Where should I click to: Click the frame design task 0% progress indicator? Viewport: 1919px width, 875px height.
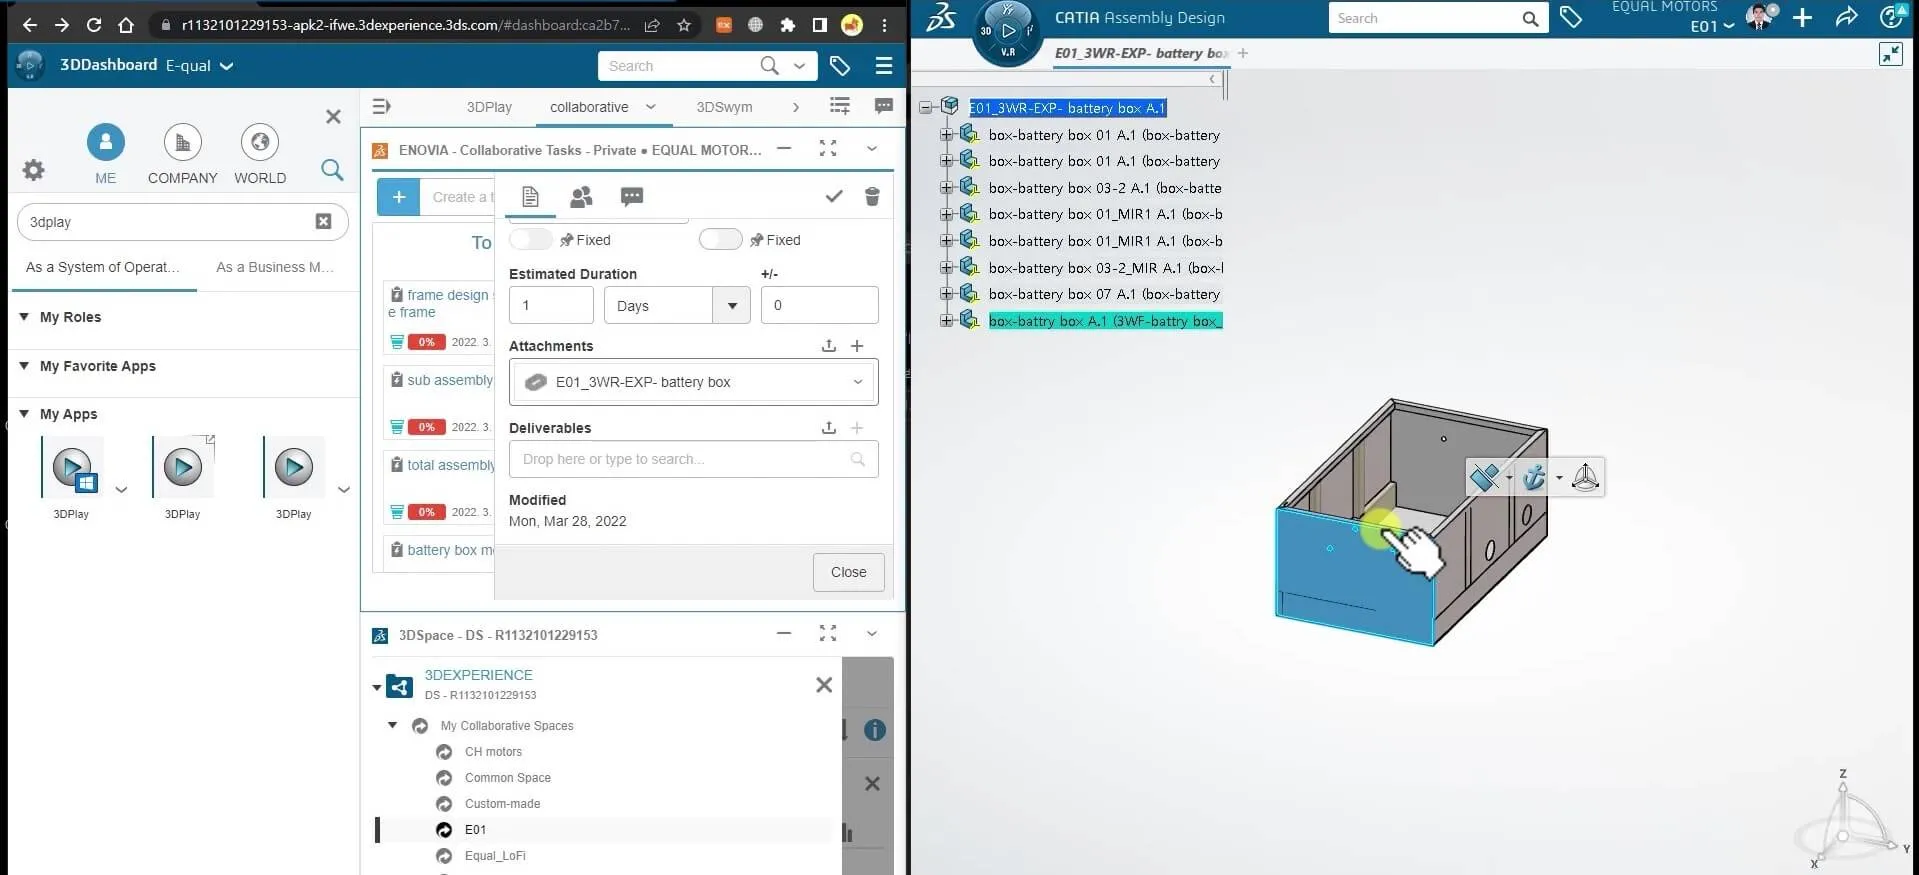tap(427, 342)
